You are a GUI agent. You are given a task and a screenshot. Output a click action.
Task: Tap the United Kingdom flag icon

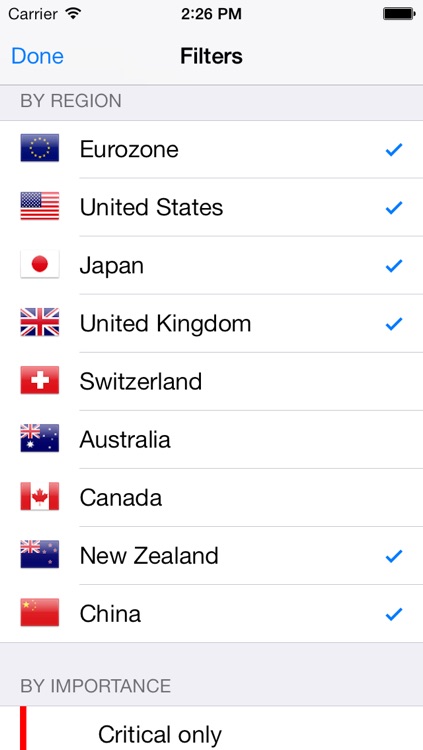pyautogui.click(x=40, y=322)
